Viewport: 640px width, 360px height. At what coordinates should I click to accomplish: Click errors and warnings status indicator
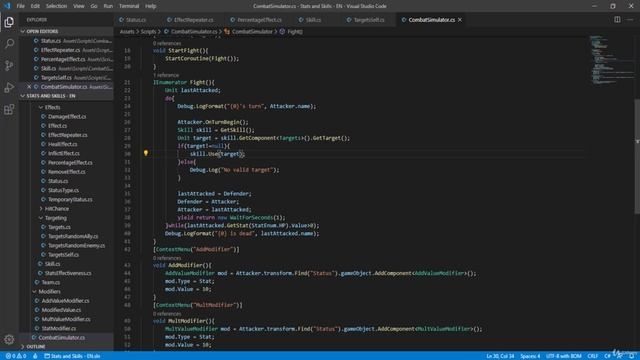[x=16, y=356]
